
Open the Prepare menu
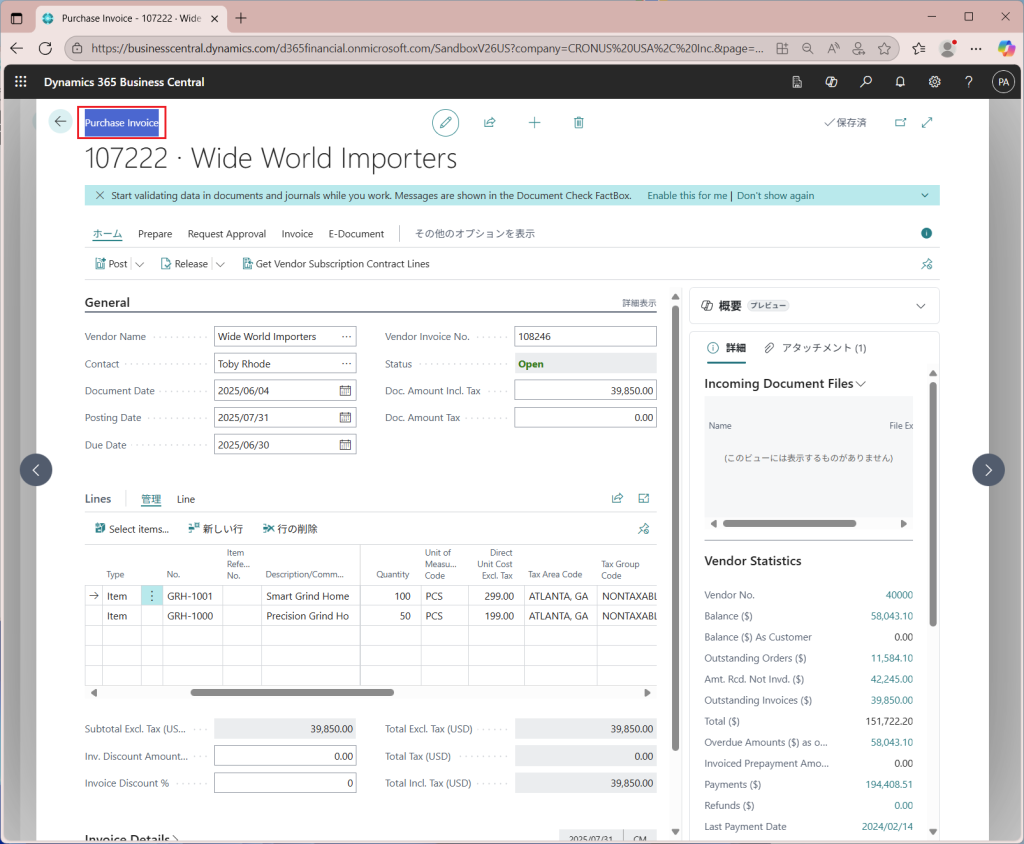tap(155, 234)
